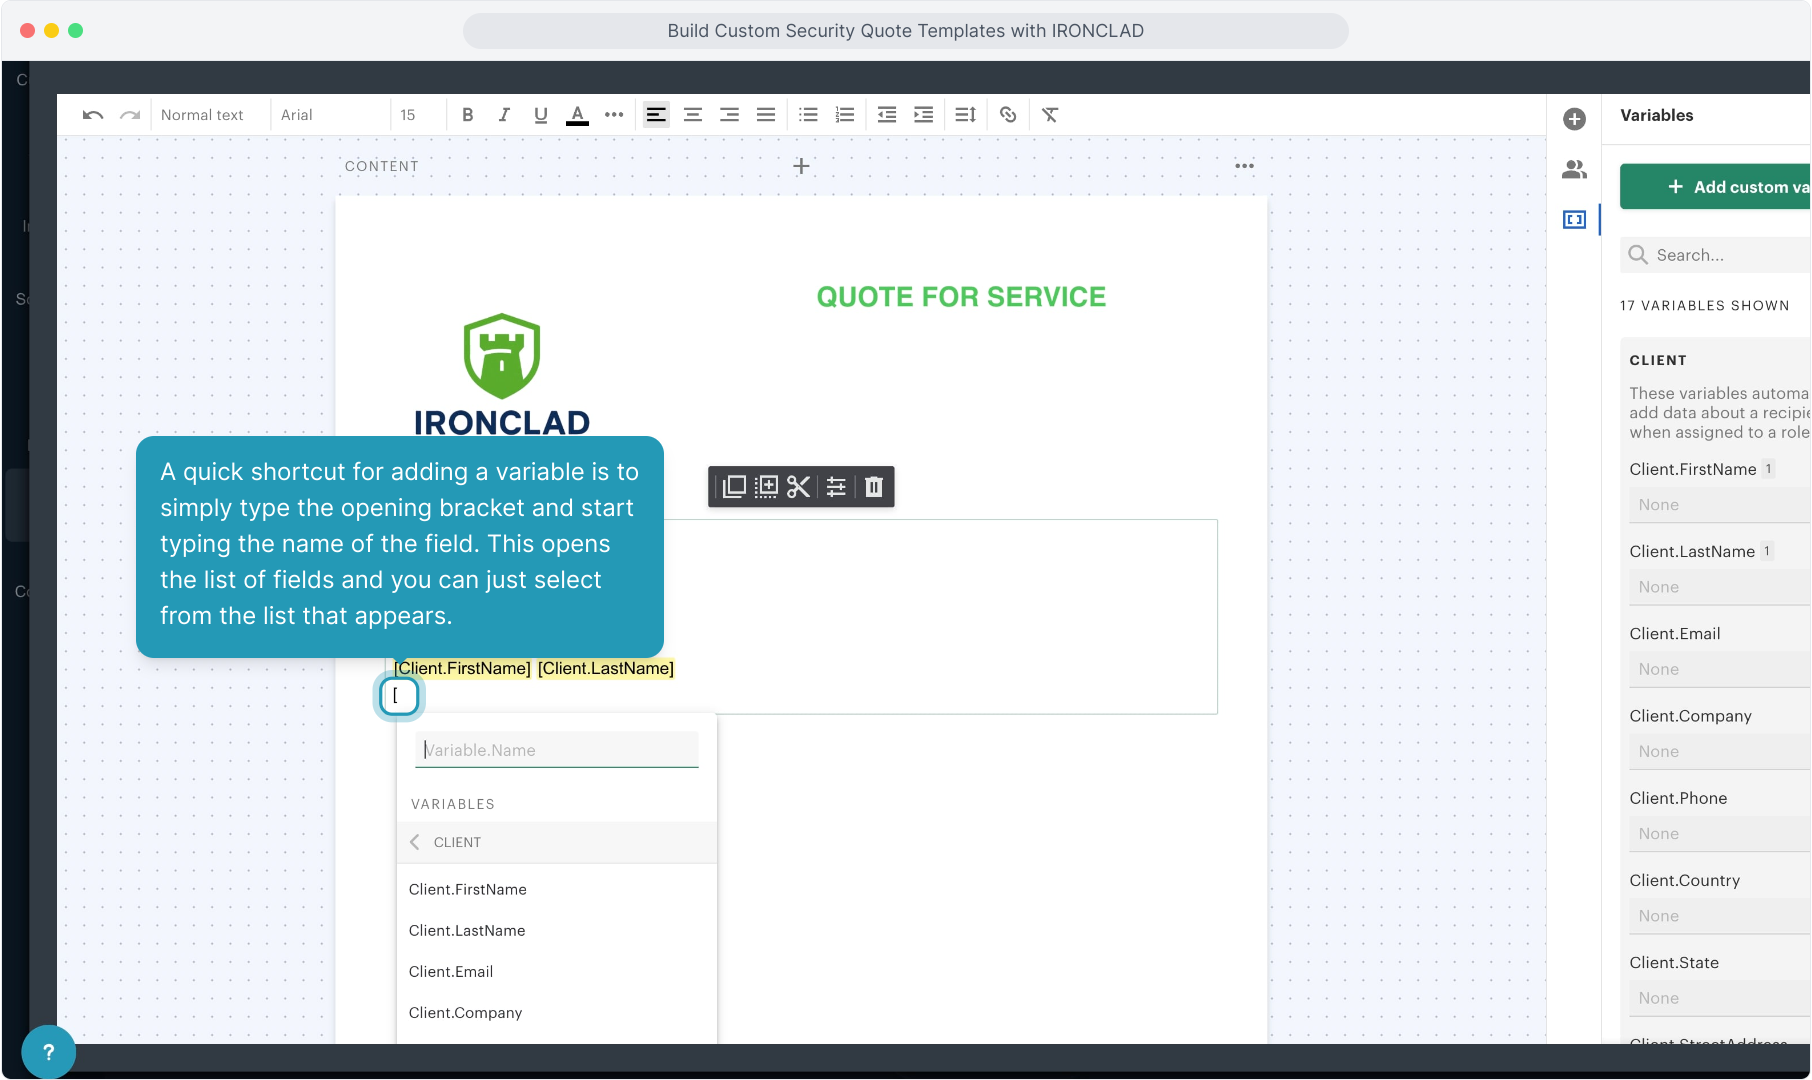
Task: Click the Variable.Name input field
Action: point(557,750)
